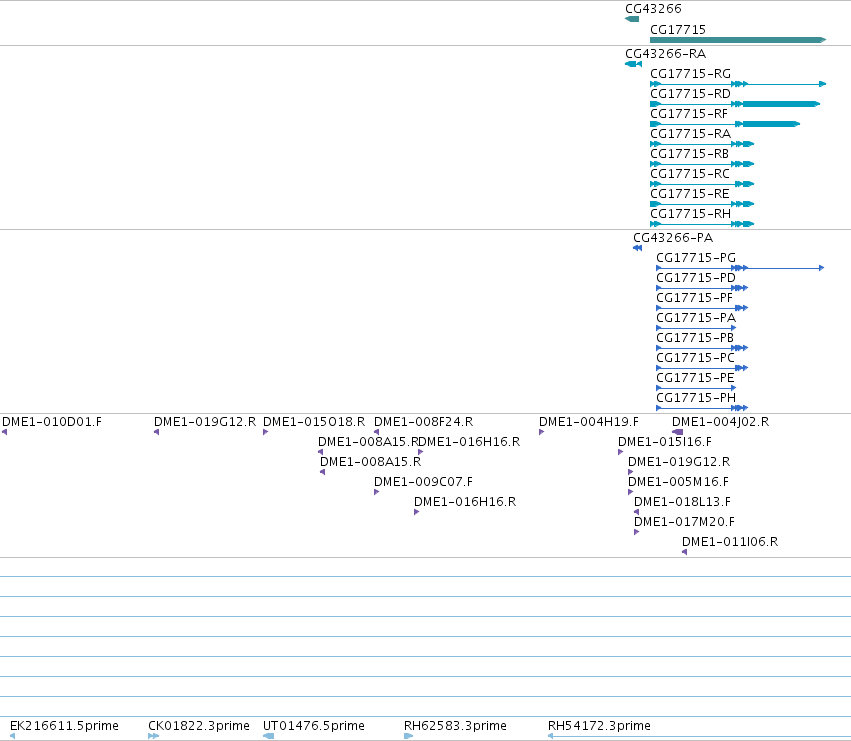Click the RH62583.3prime EST label

point(455,726)
